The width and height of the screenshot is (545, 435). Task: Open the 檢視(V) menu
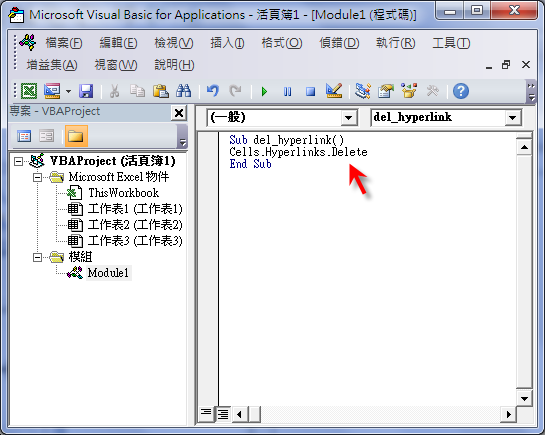tap(174, 43)
